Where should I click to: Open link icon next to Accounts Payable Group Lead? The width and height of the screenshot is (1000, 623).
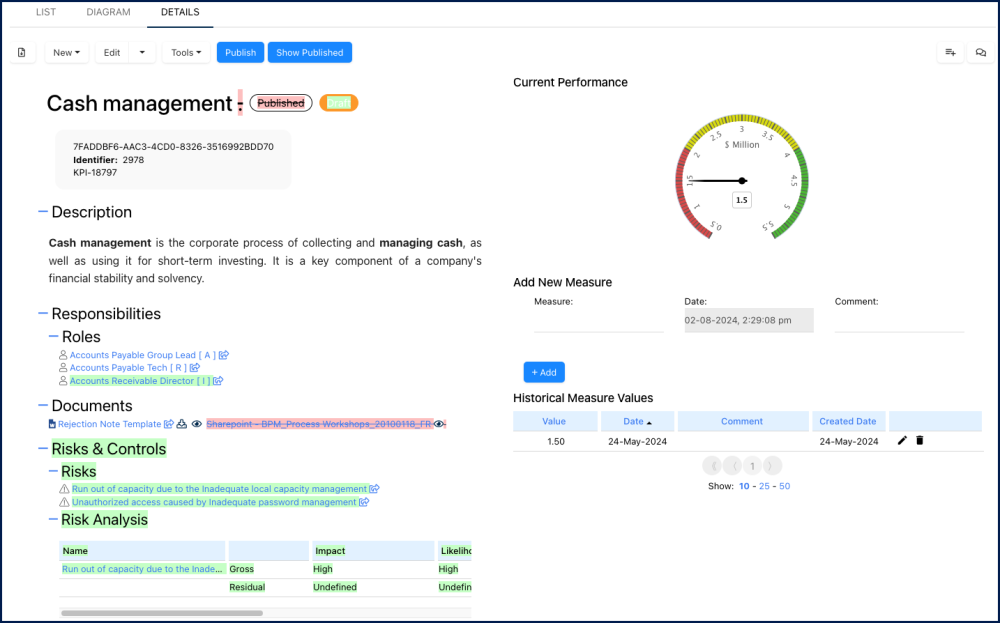(x=224, y=355)
